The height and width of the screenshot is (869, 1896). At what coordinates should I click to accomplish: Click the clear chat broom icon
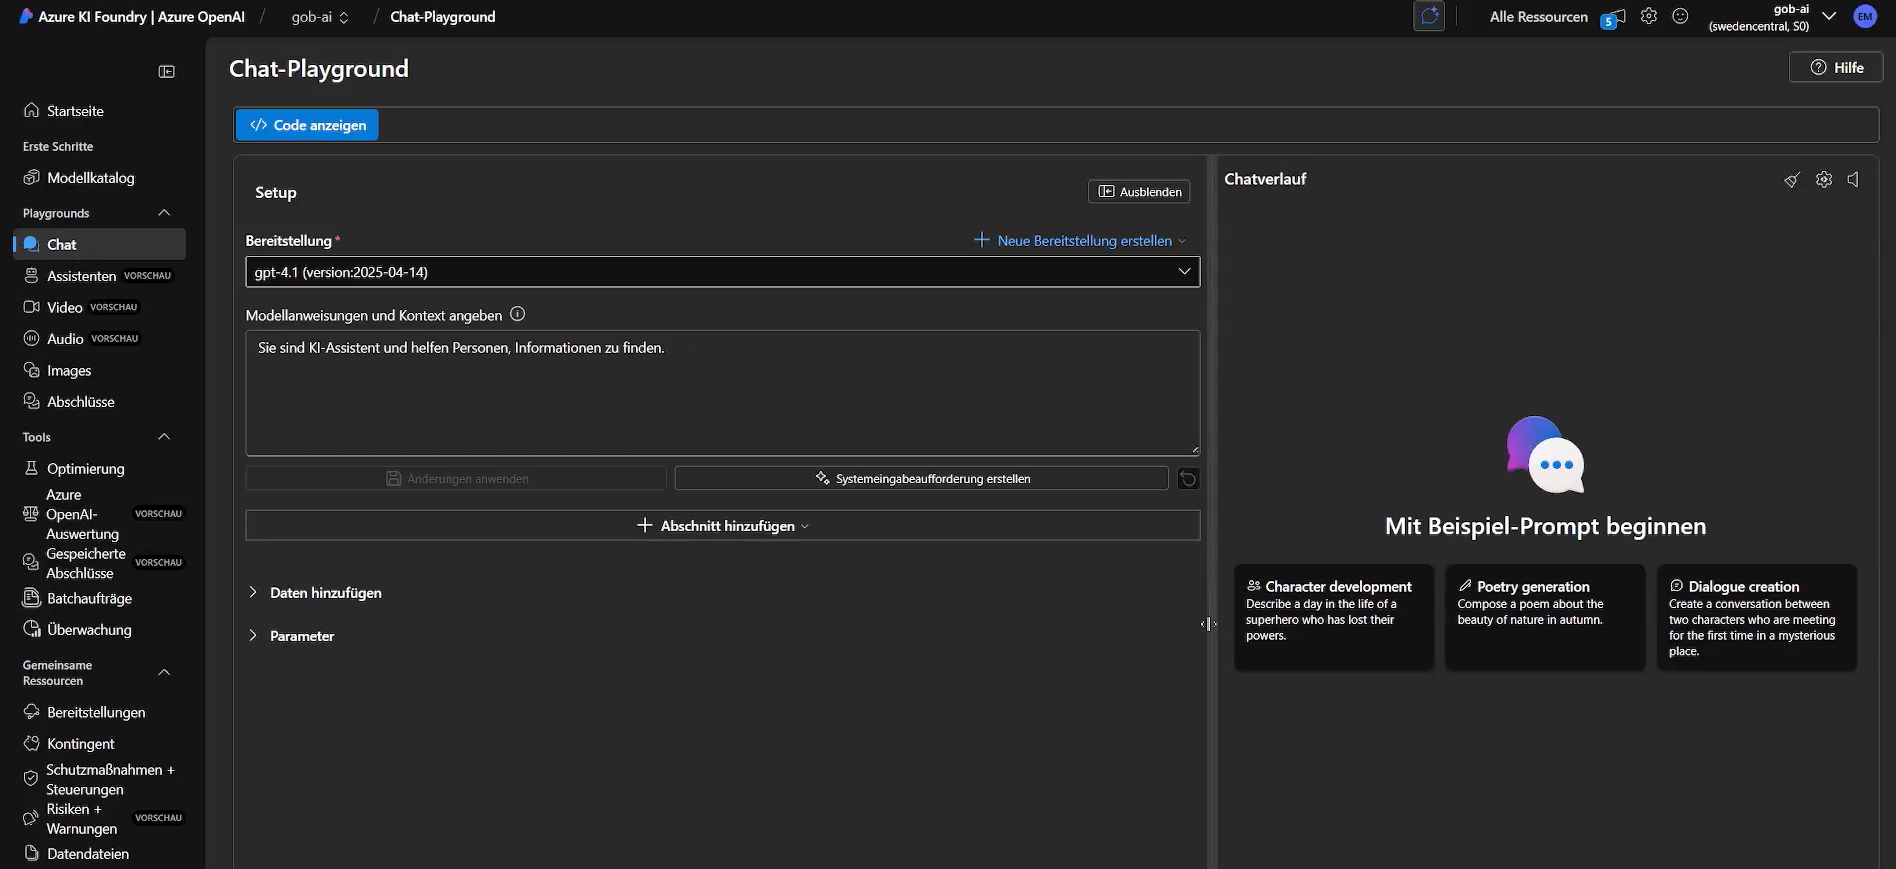[x=1791, y=180]
